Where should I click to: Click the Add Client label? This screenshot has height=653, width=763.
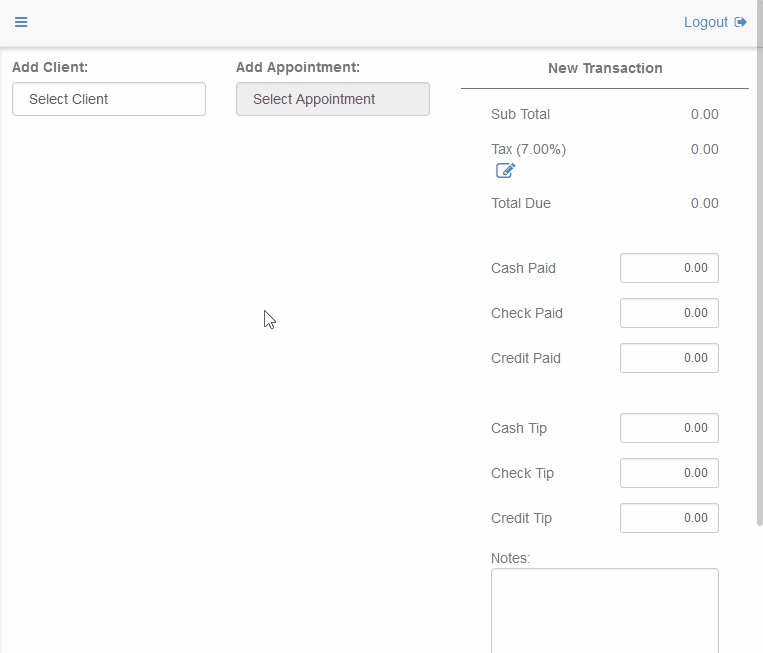50,67
